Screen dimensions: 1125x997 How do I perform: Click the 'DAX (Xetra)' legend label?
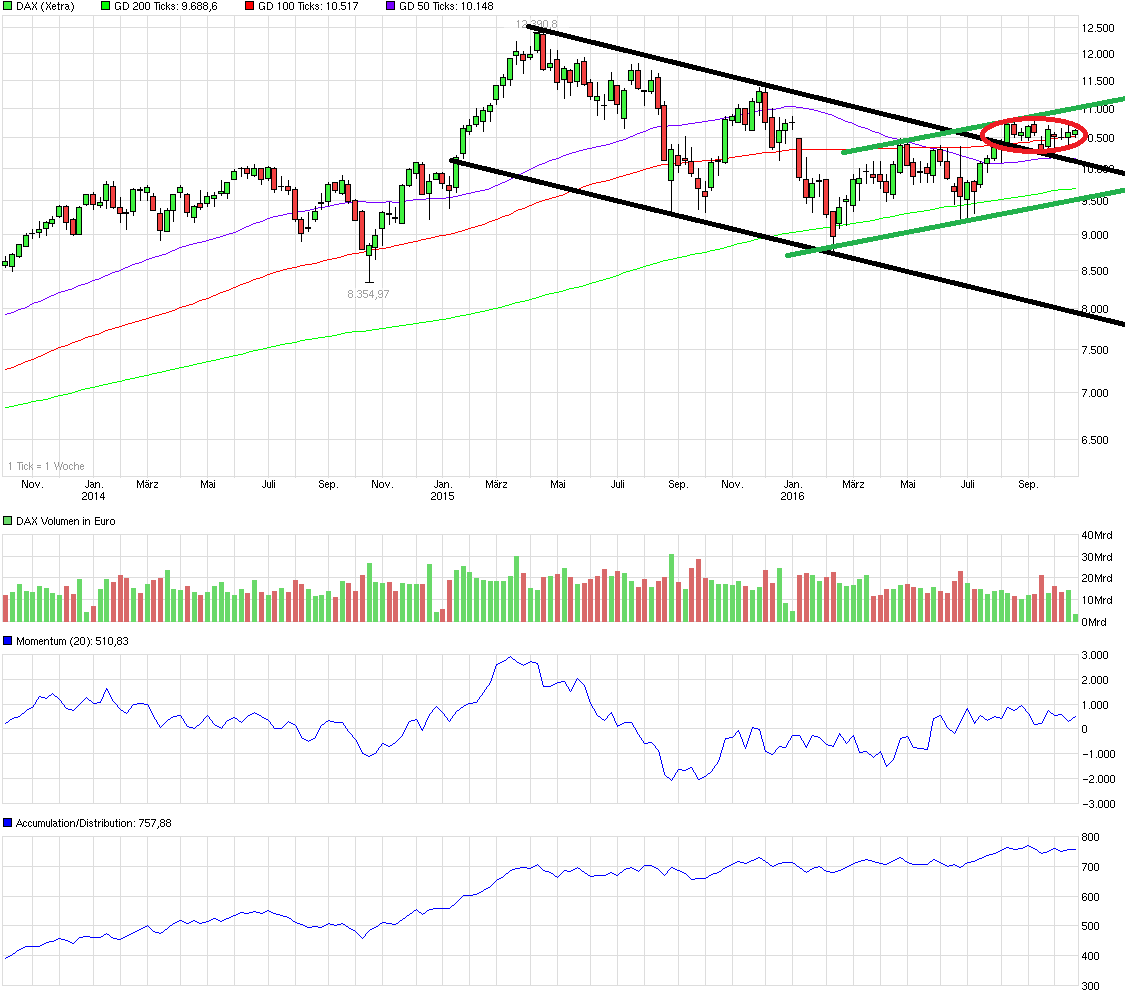45,6
